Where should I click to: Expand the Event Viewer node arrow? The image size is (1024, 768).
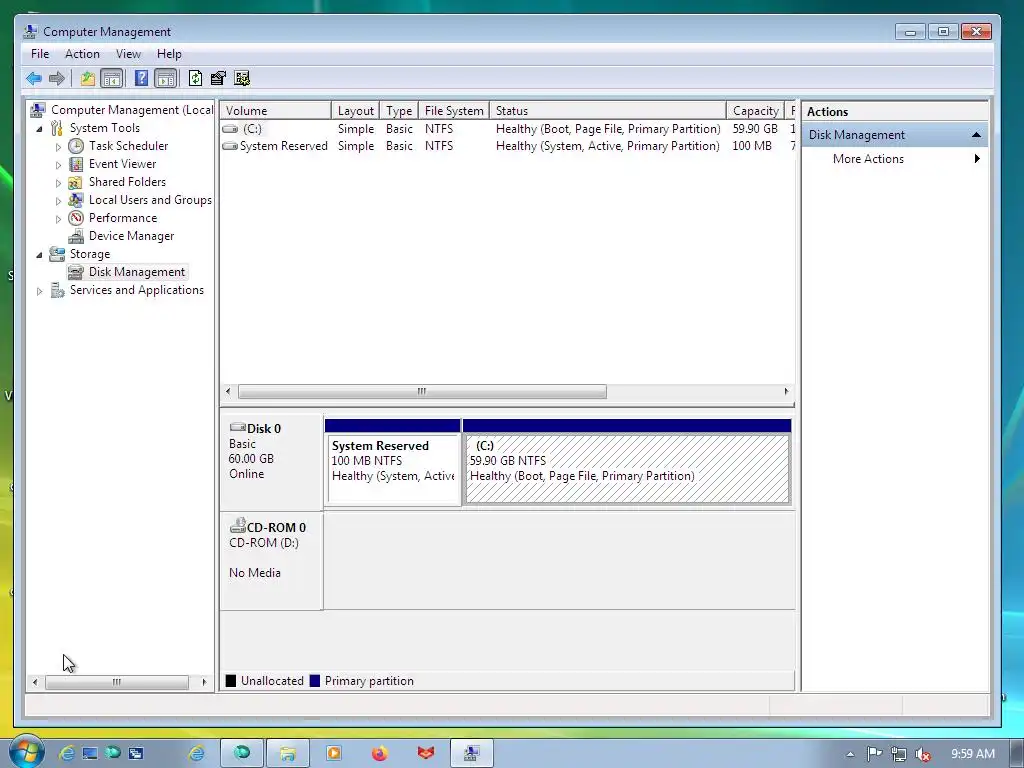pyautogui.click(x=58, y=165)
